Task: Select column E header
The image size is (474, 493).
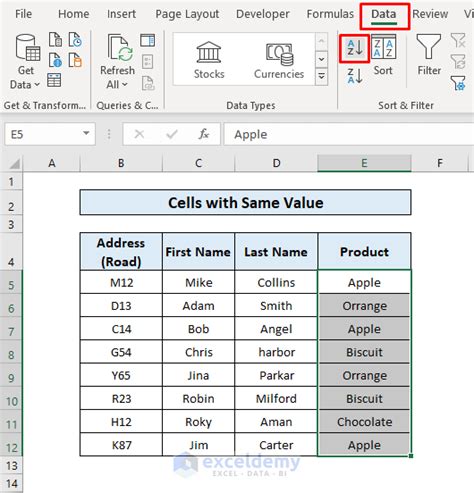Action: click(364, 163)
